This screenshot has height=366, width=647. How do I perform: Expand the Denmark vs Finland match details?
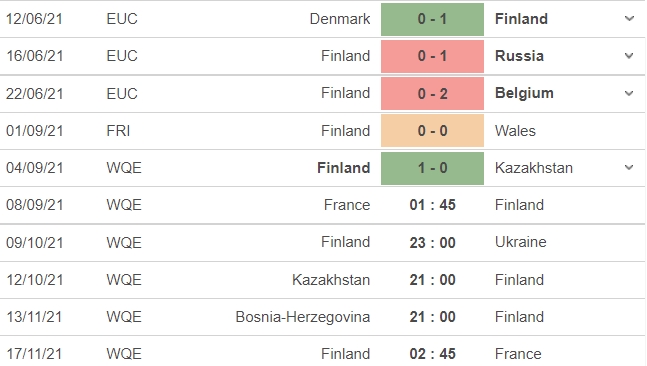coord(629,19)
